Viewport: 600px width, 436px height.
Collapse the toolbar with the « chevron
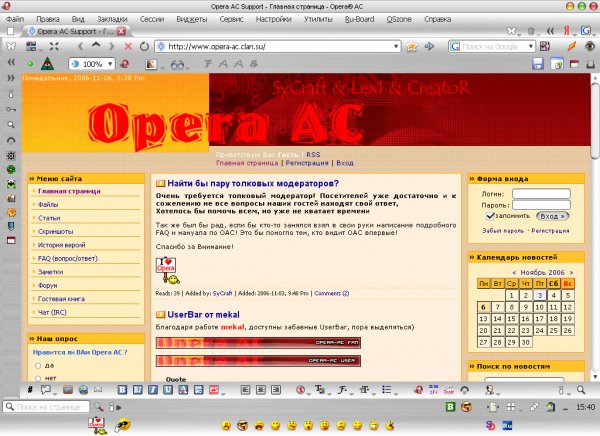[x=11, y=63]
